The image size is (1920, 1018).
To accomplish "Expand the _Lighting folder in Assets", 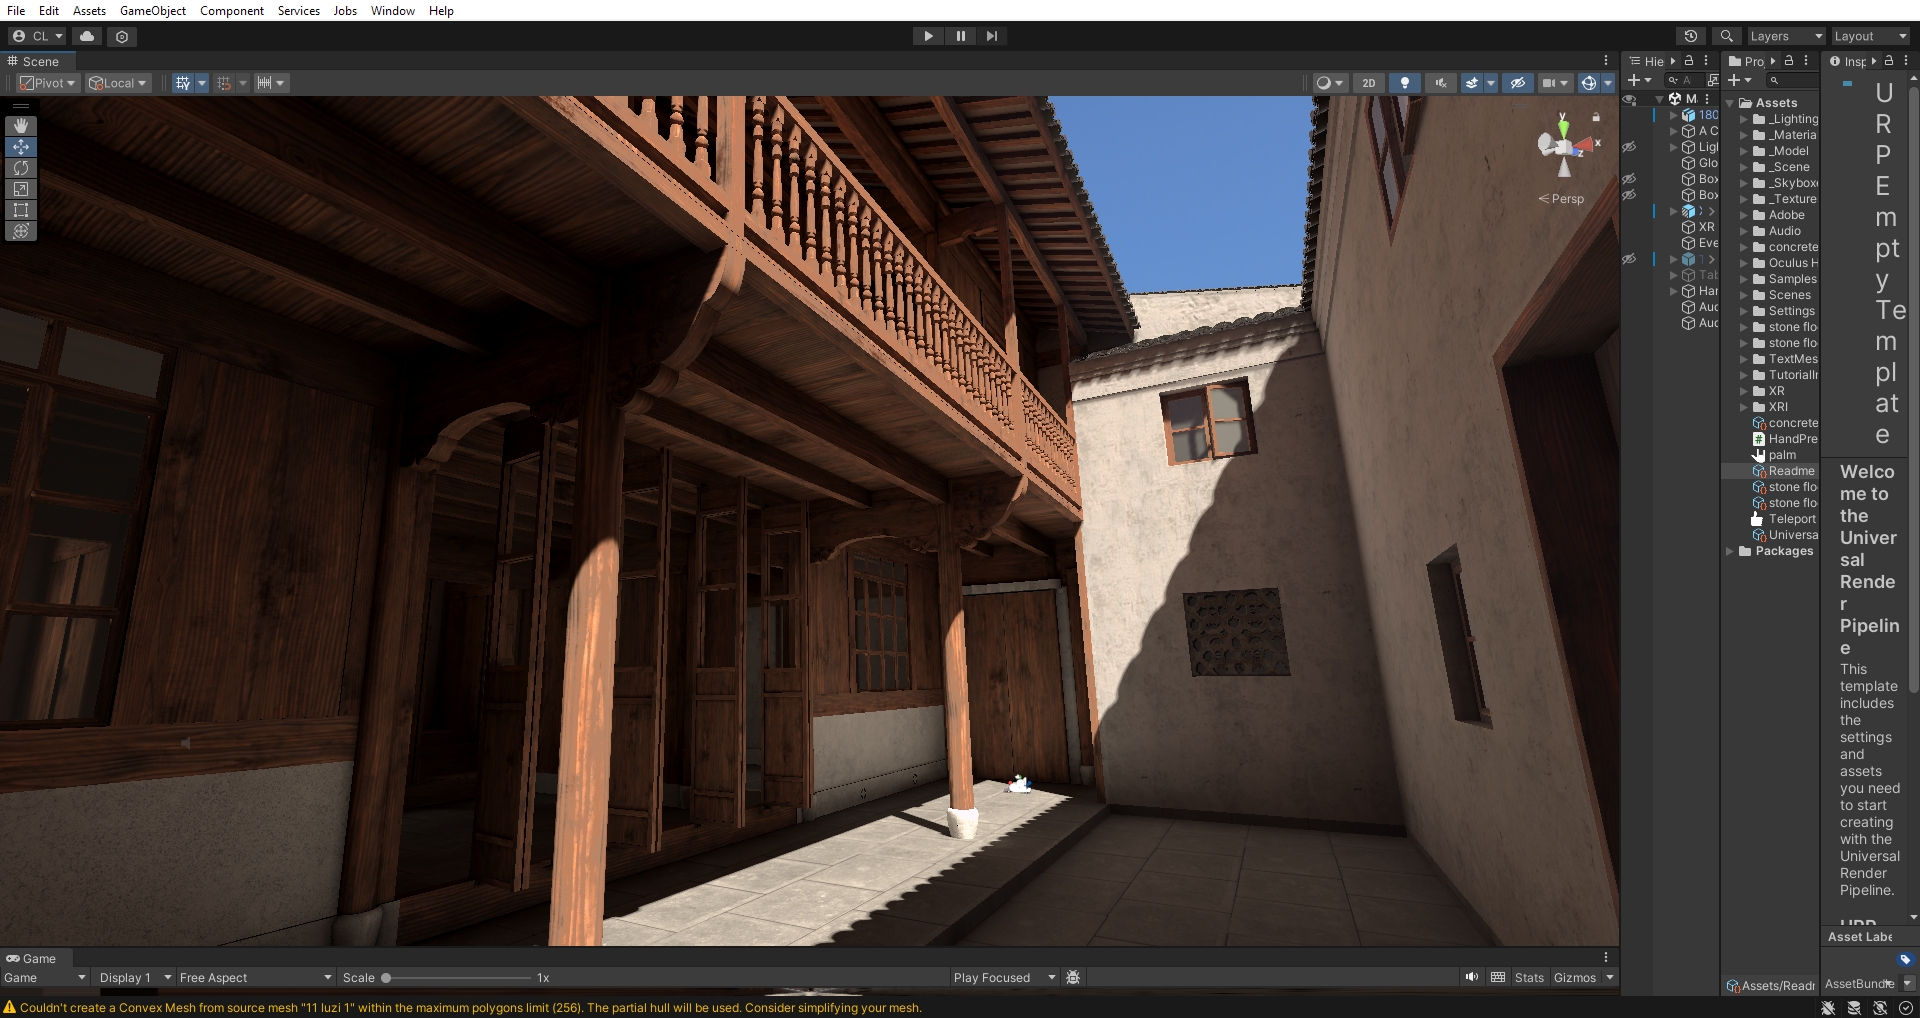I will coord(1744,119).
